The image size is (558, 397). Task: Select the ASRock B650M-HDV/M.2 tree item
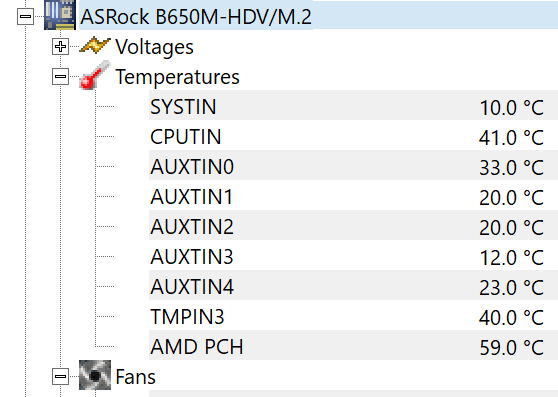[x=196, y=16]
